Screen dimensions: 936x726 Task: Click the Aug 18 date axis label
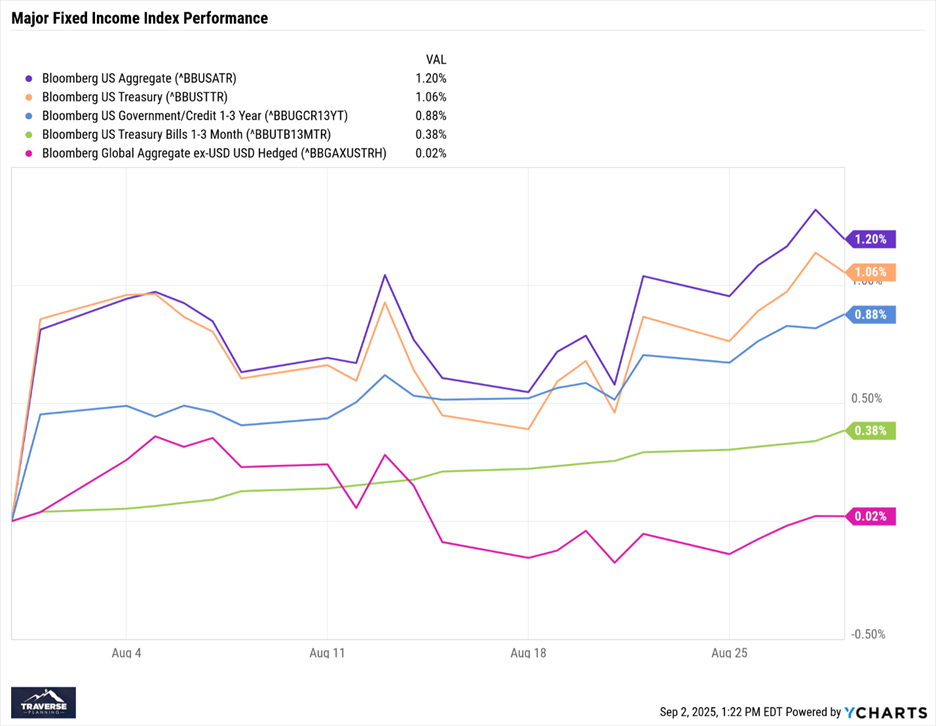(x=528, y=652)
